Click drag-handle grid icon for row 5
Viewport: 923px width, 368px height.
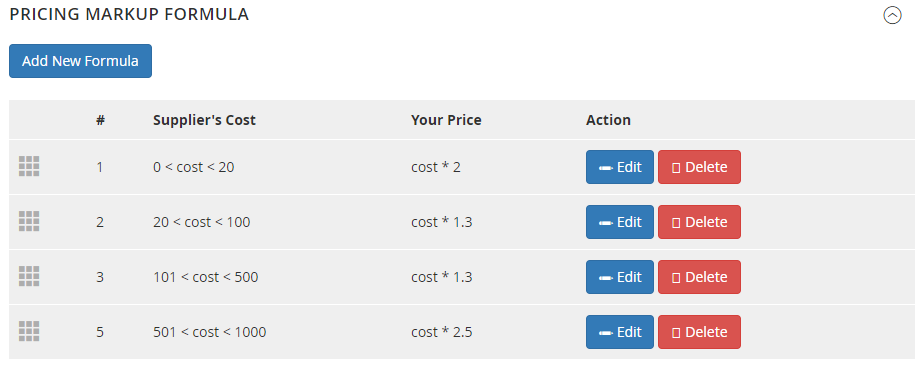point(29,331)
